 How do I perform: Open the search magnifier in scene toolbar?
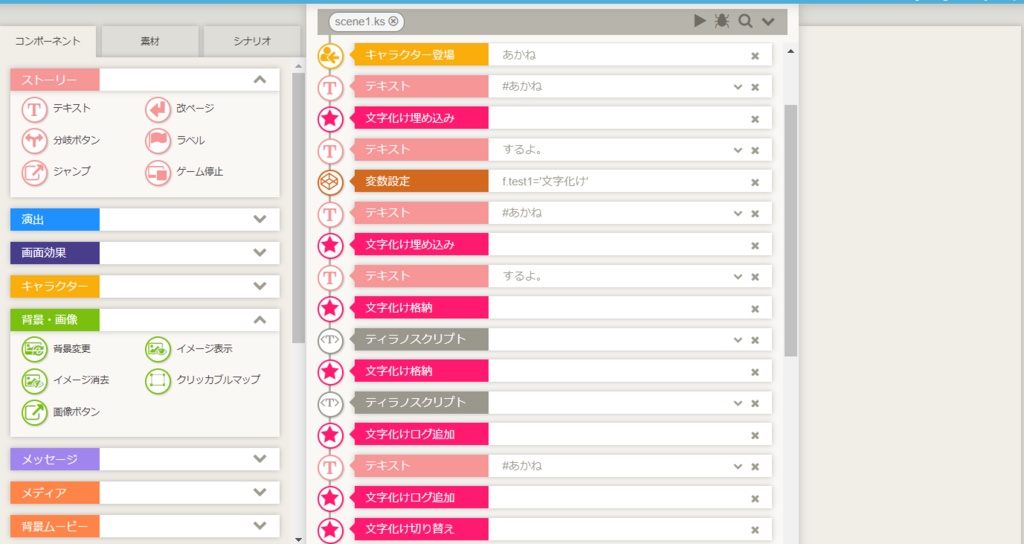pos(745,21)
